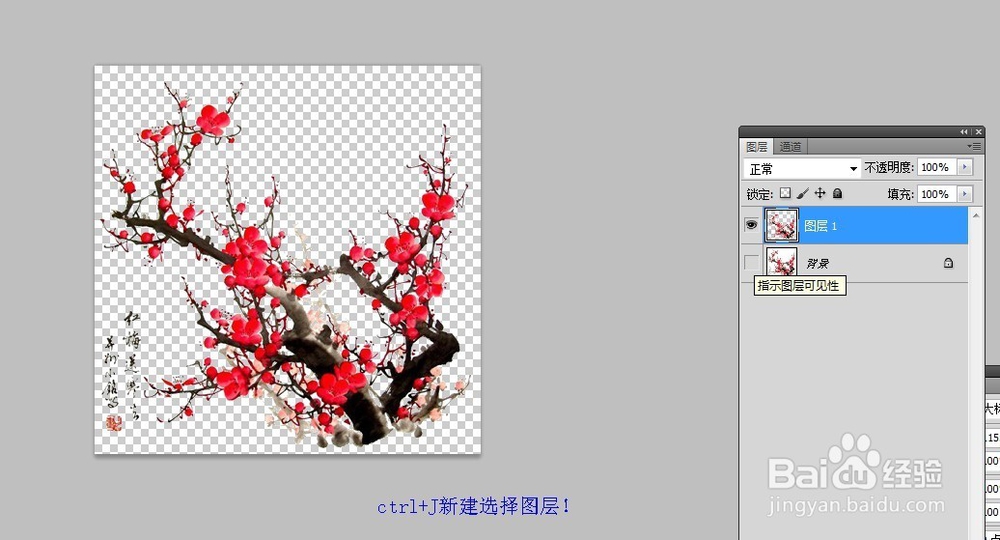Click the lock icon on 背景 layer
Image resolution: width=1000 pixels, height=540 pixels.
[948, 263]
